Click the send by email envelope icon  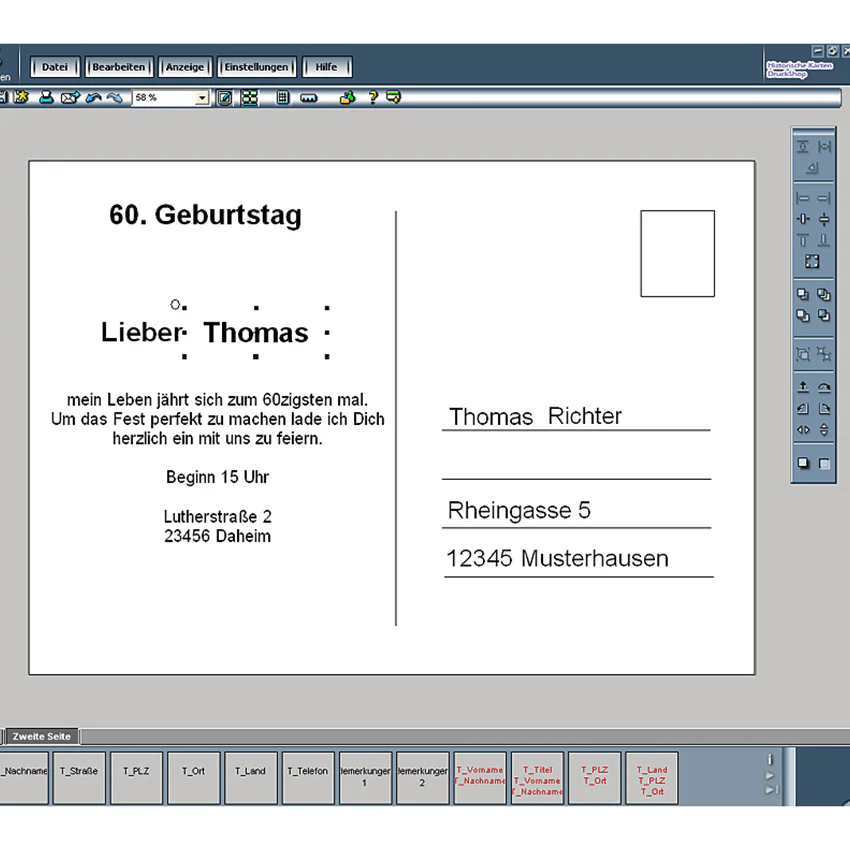(70, 98)
